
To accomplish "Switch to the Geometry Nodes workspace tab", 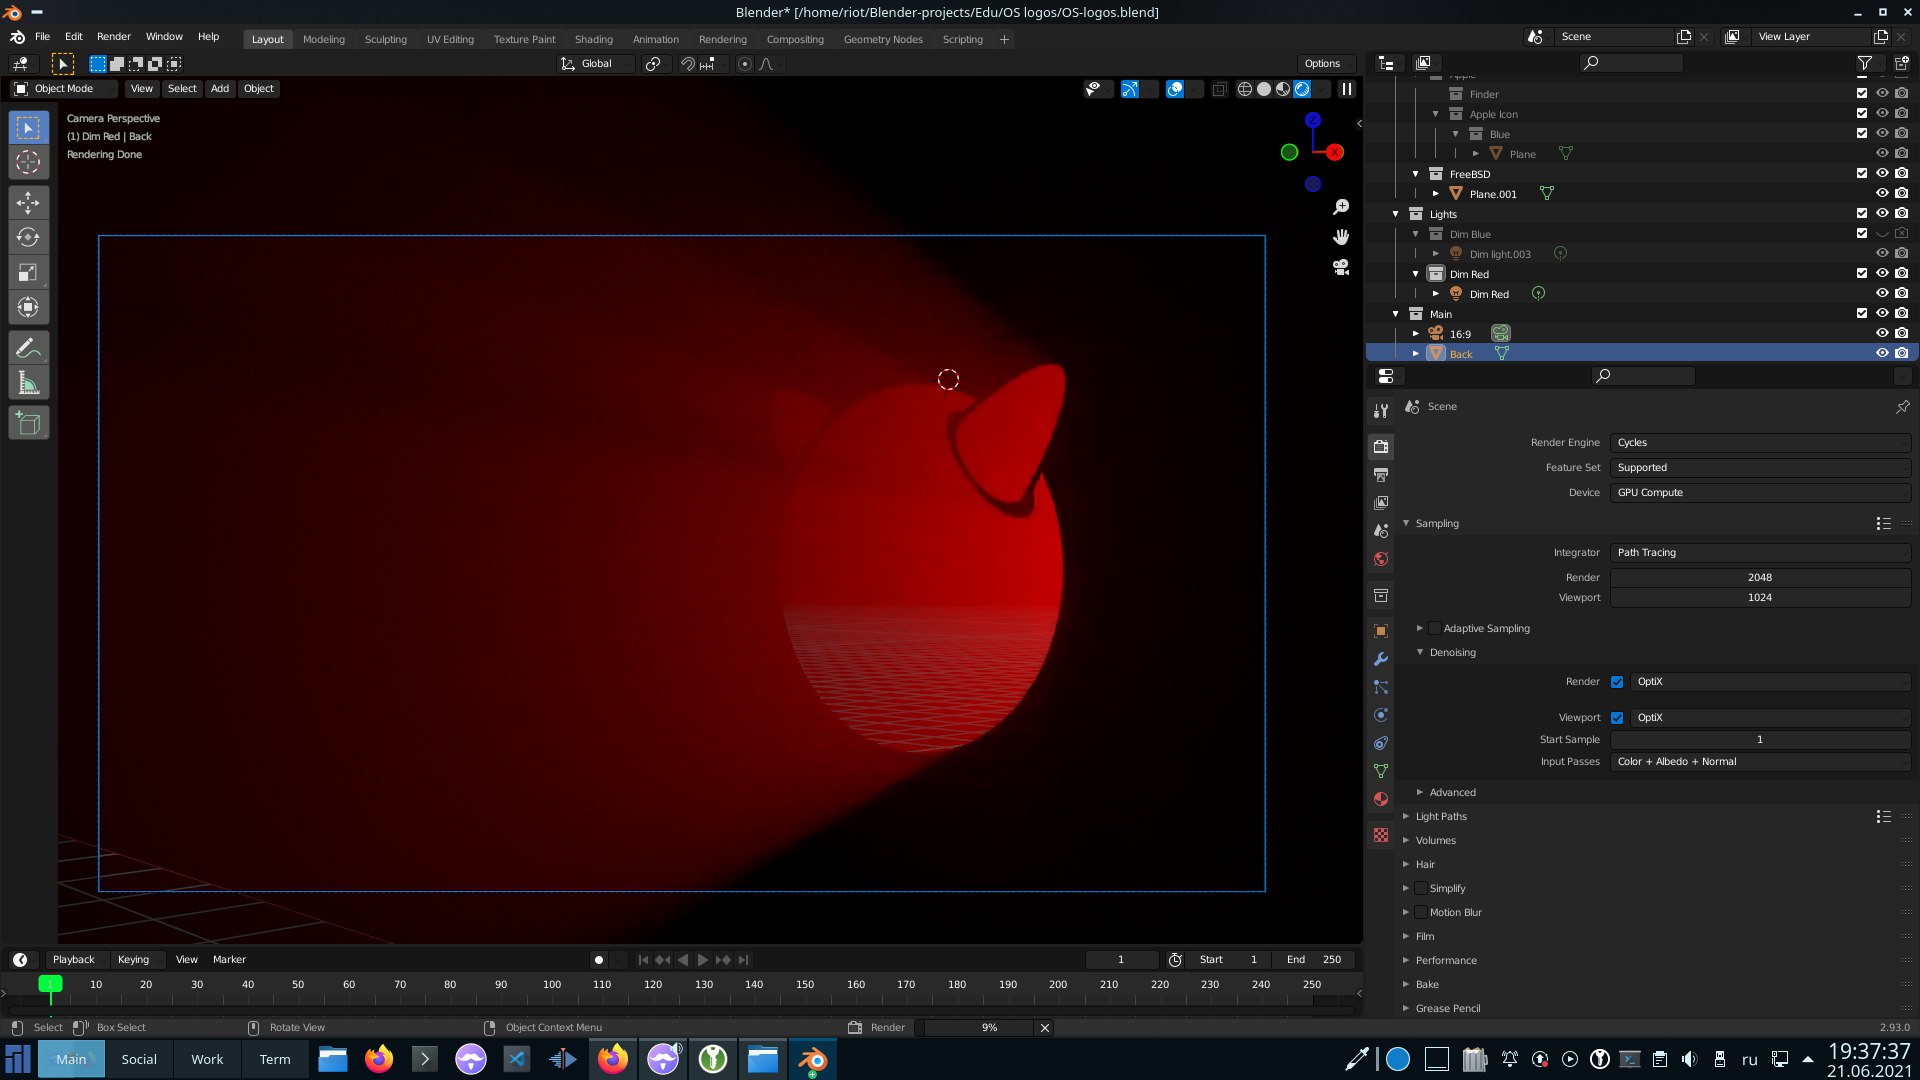I will (883, 40).
